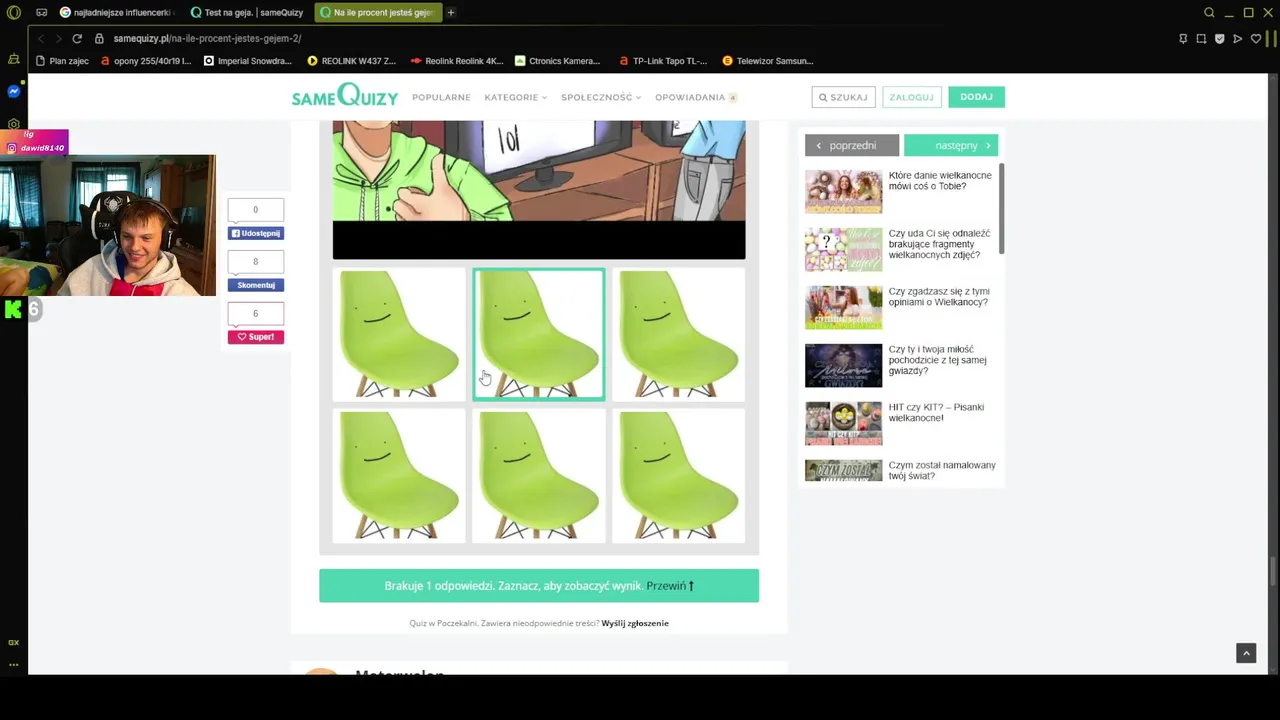Image resolution: width=1280 pixels, height=720 pixels.
Task: Click the Super! heart button
Action: (x=256, y=337)
